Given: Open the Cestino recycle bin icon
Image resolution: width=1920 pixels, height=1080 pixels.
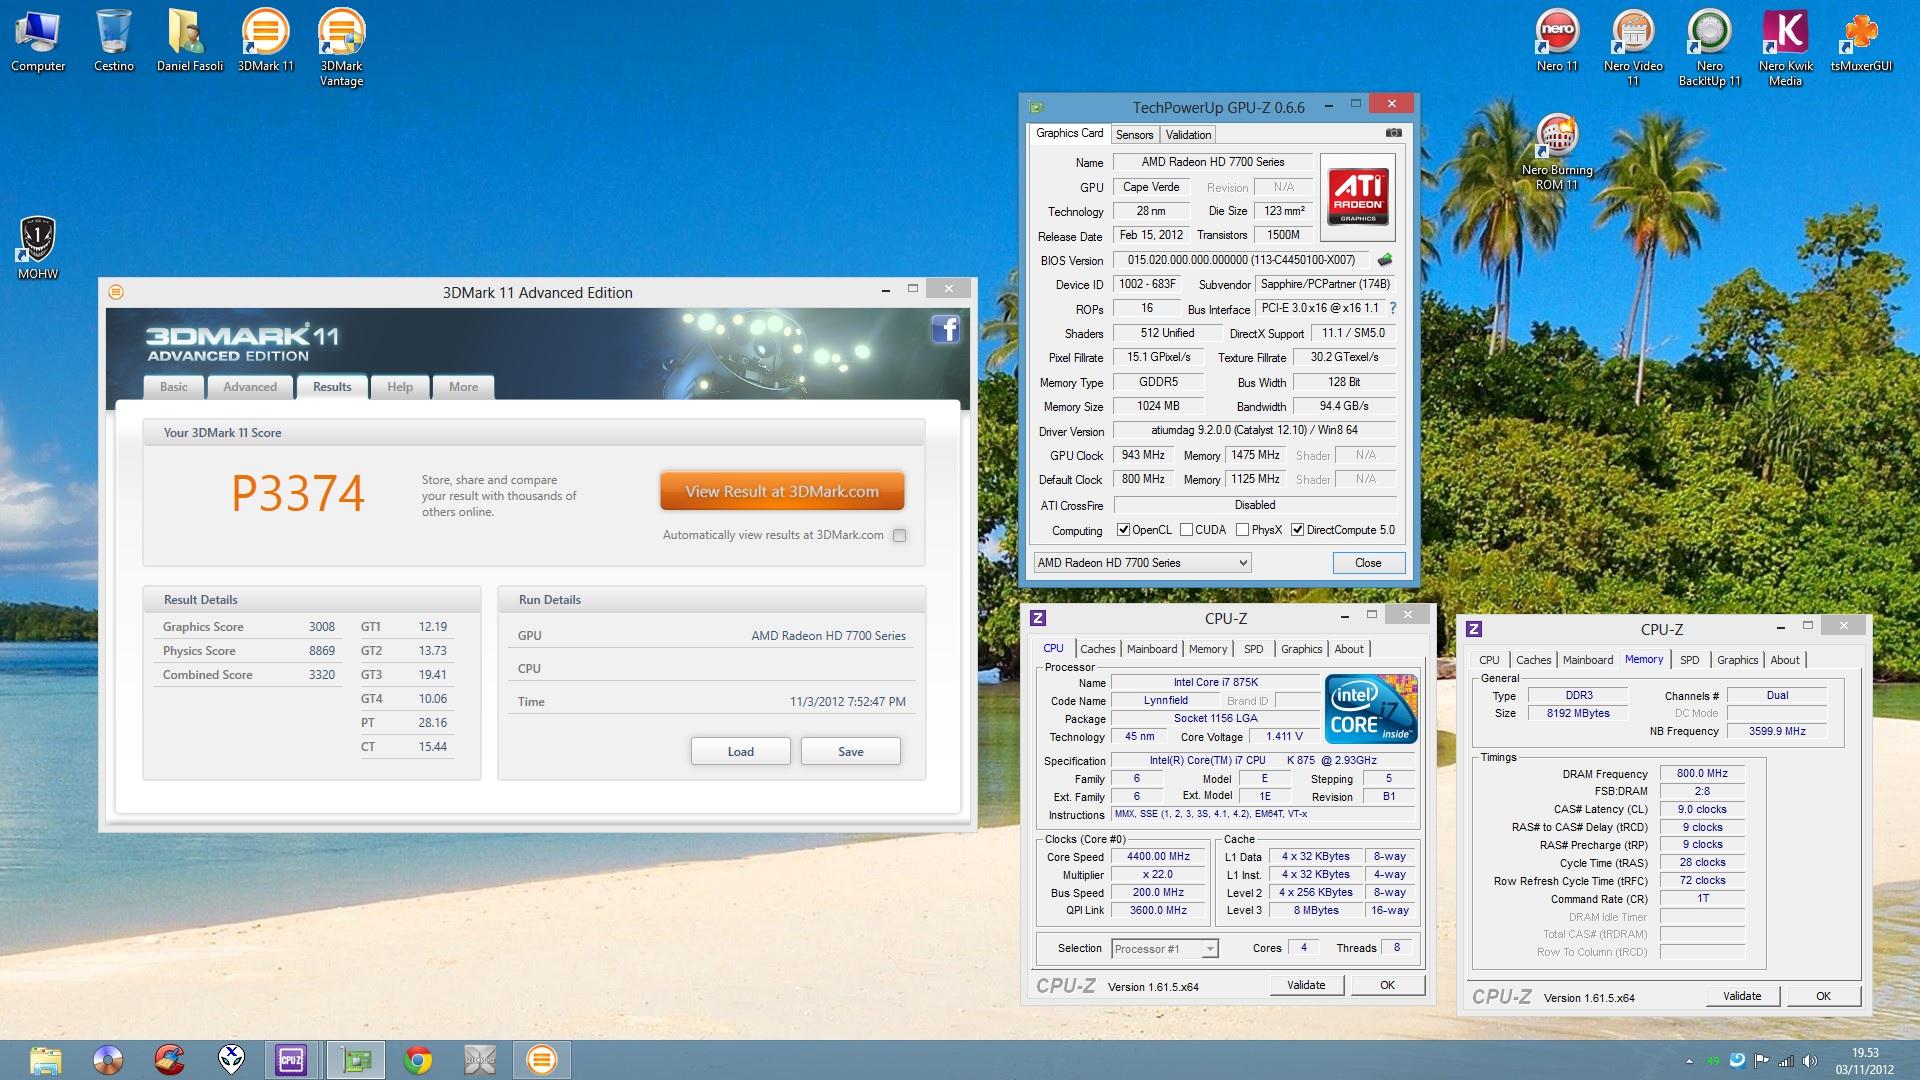Looking at the screenshot, I should tap(114, 41).
